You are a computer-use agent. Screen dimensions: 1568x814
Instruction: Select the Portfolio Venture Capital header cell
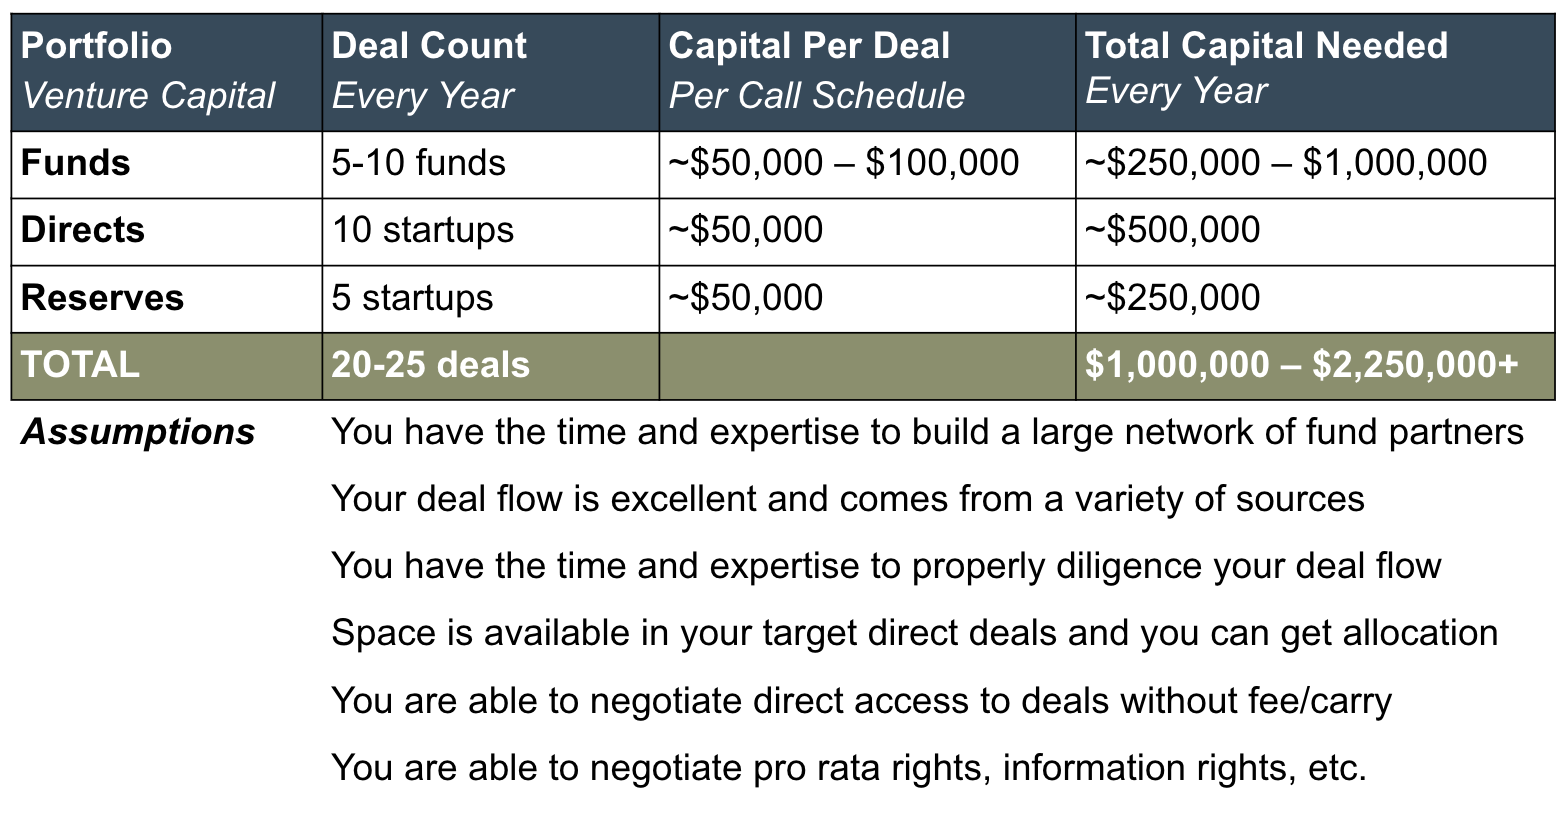tap(167, 72)
